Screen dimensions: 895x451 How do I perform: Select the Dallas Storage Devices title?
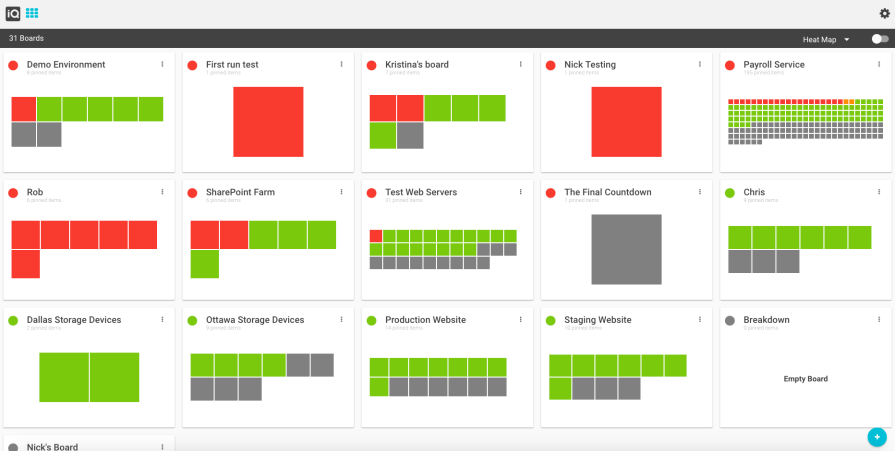[x=74, y=320]
